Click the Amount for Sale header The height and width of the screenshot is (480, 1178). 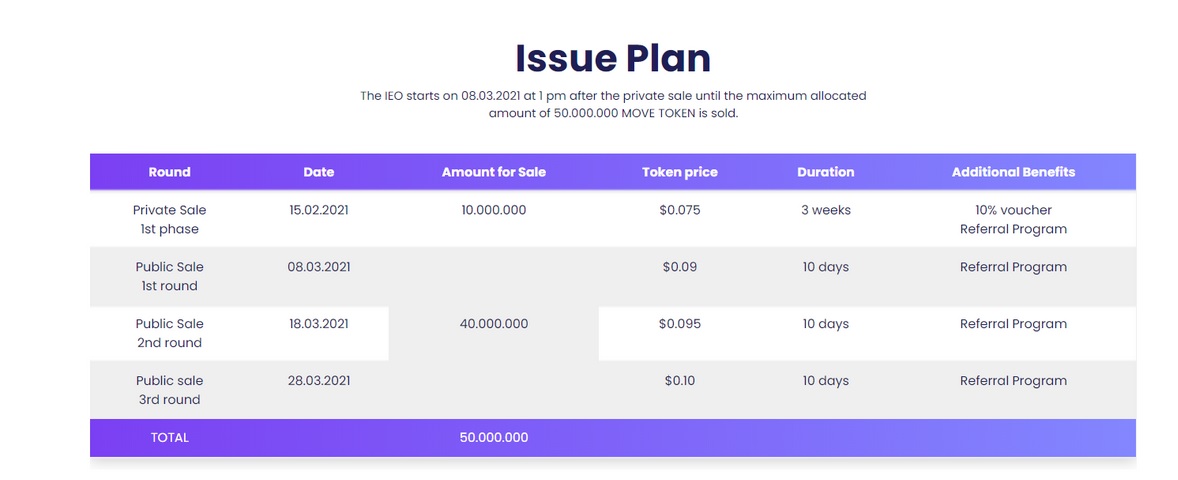click(x=494, y=172)
